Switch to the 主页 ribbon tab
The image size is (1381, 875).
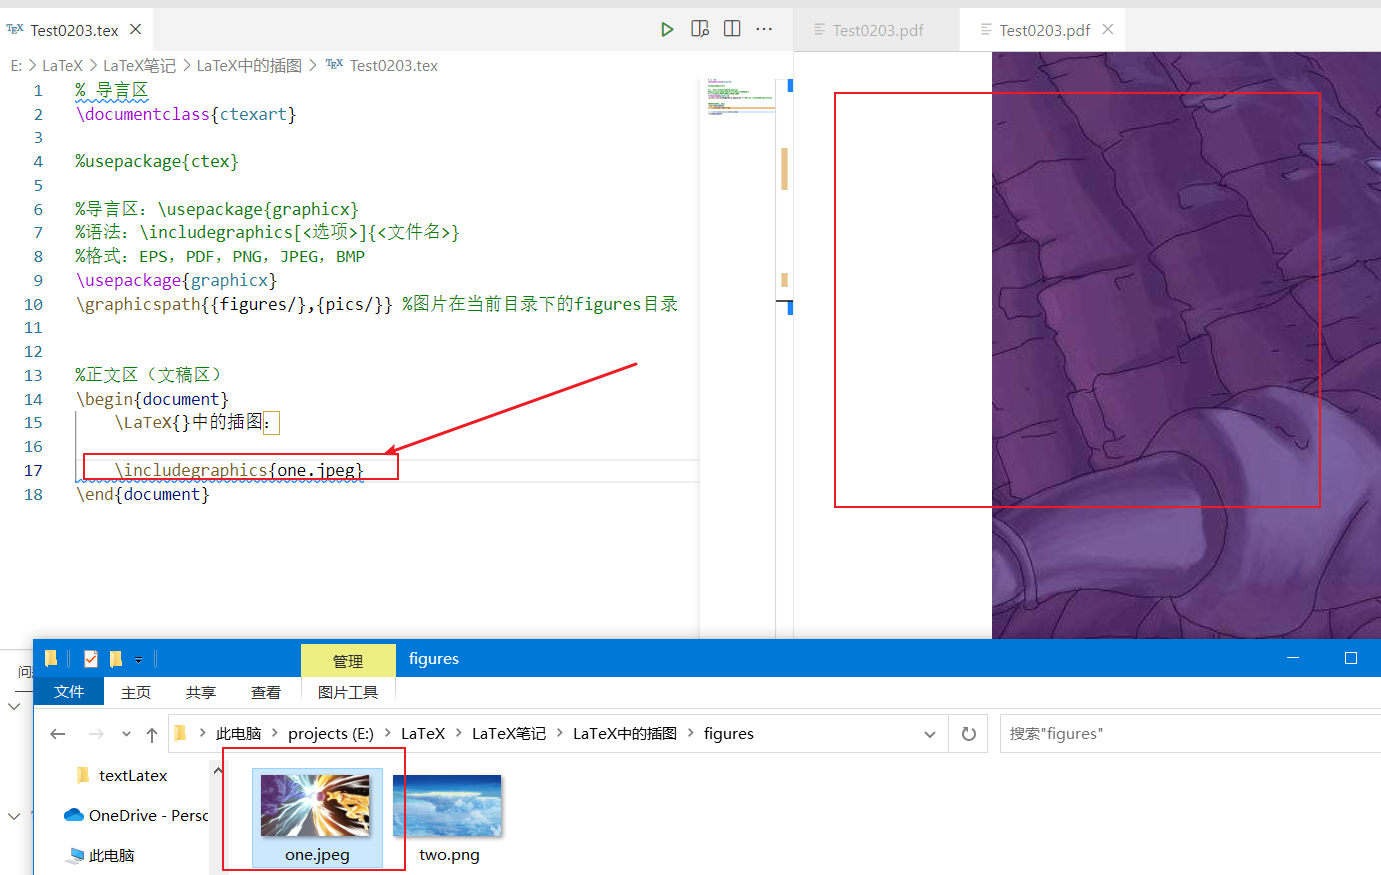136,692
